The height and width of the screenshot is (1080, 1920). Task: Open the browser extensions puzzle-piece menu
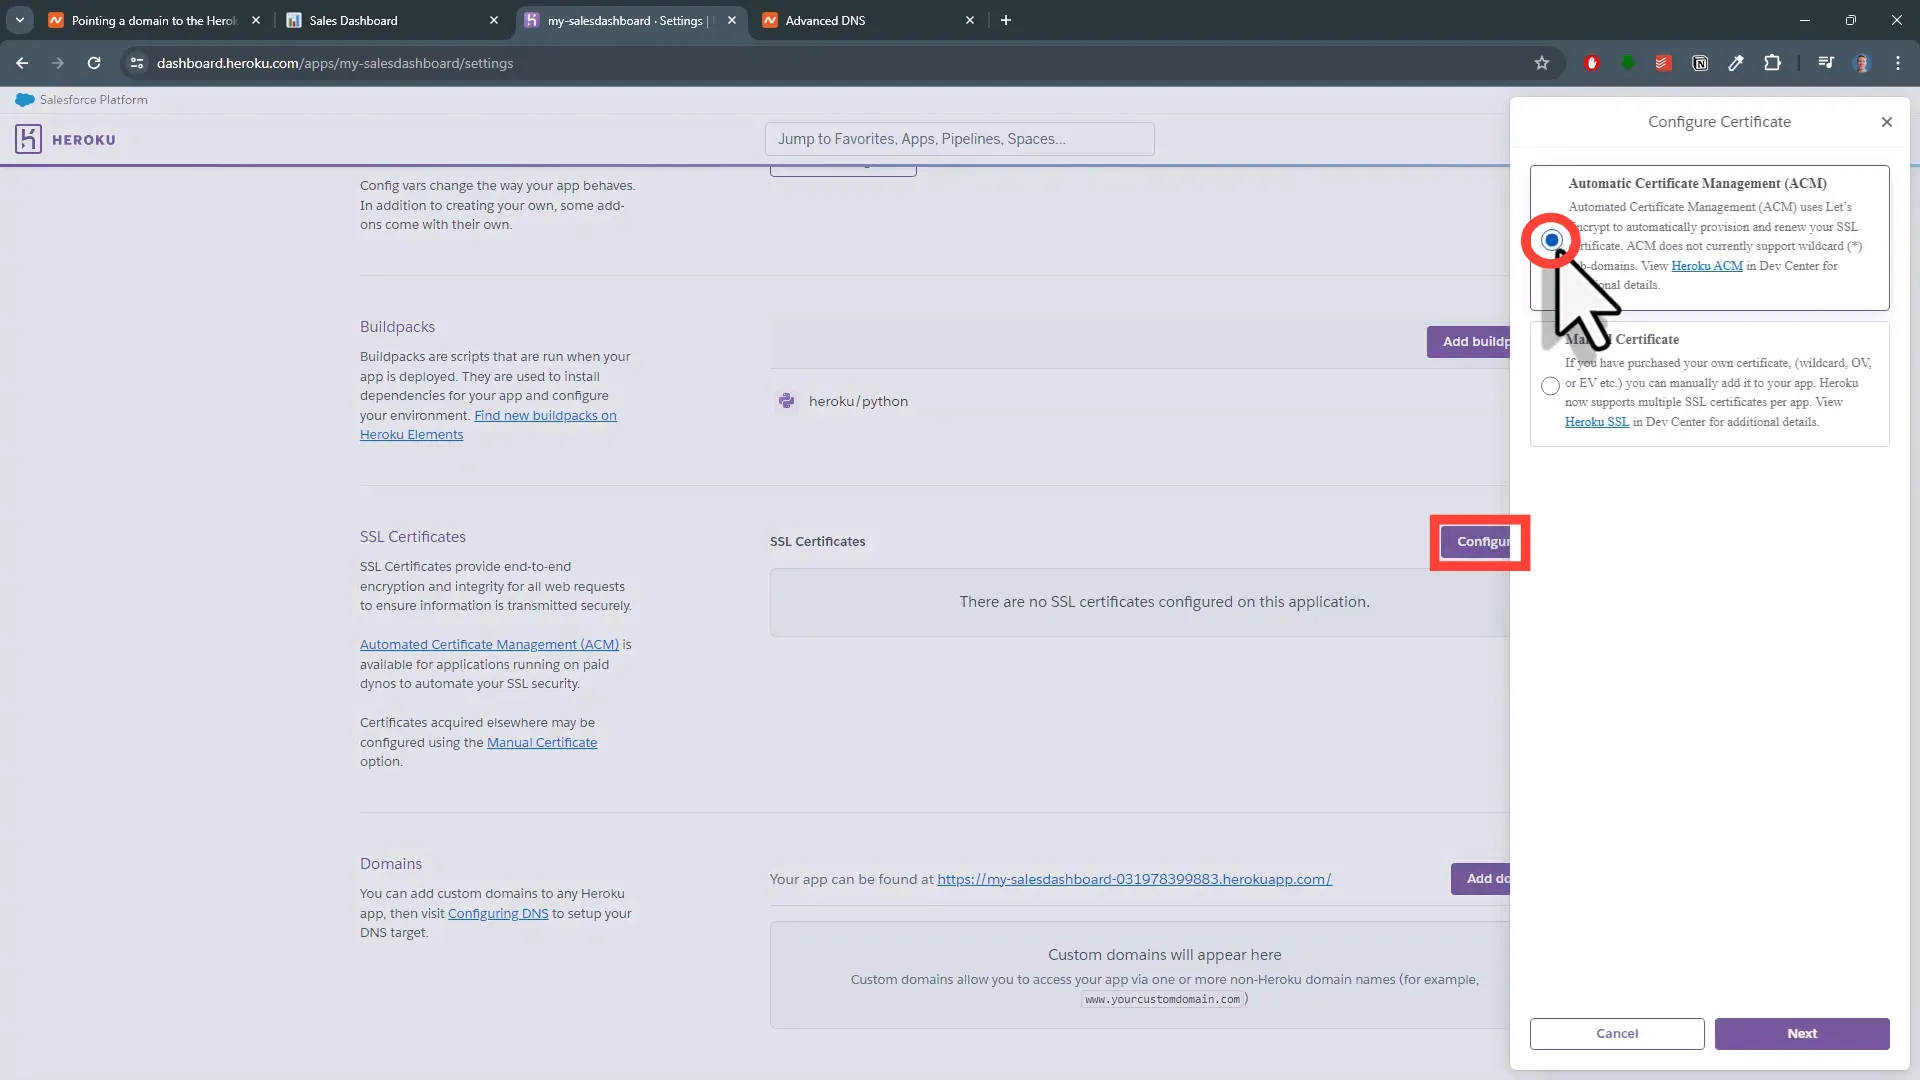tap(1773, 63)
